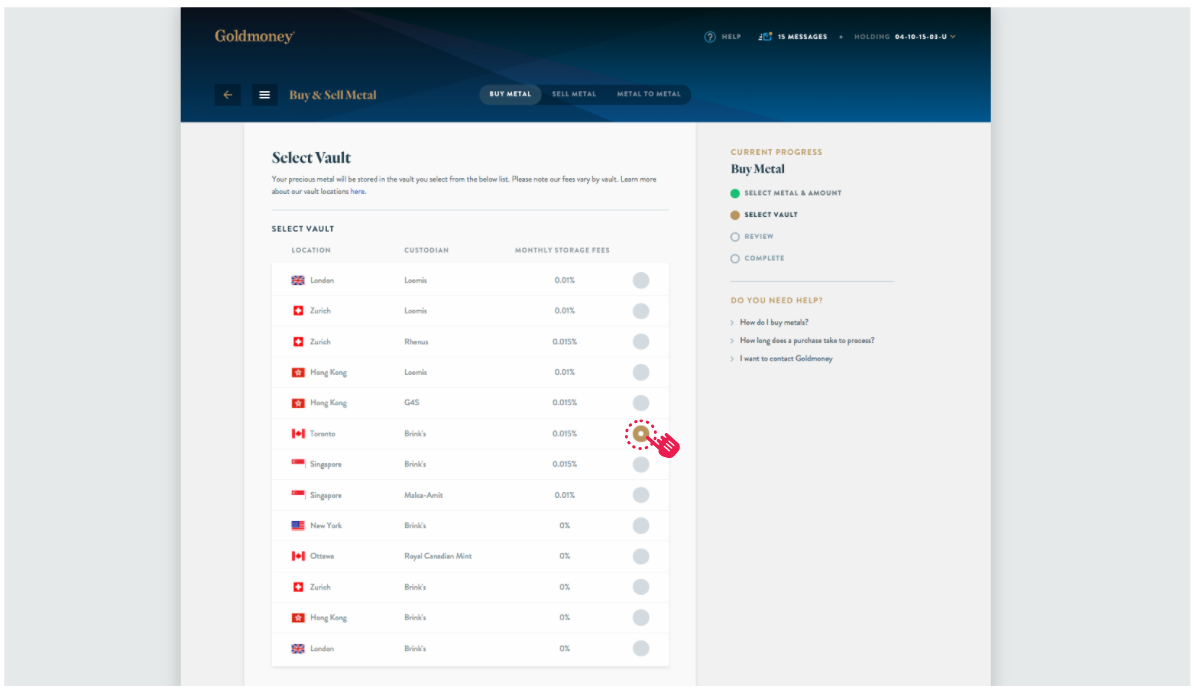Open the 'here' vault locations link
This screenshot has width=1197, height=693.
click(x=357, y=192)
